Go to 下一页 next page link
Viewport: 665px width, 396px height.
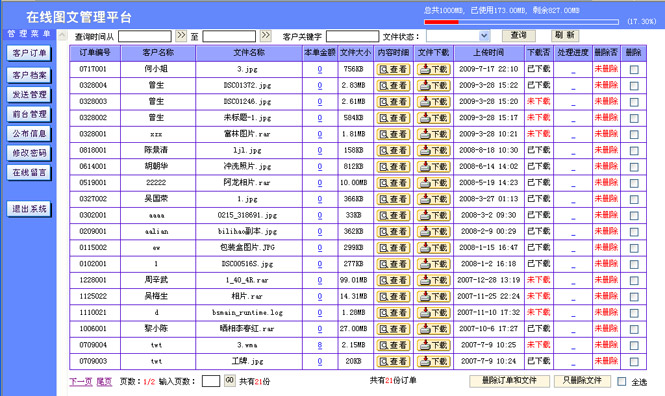point(81,382)
